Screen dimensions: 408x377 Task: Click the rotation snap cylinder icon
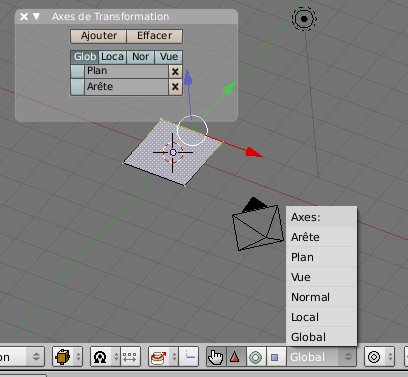159,357
